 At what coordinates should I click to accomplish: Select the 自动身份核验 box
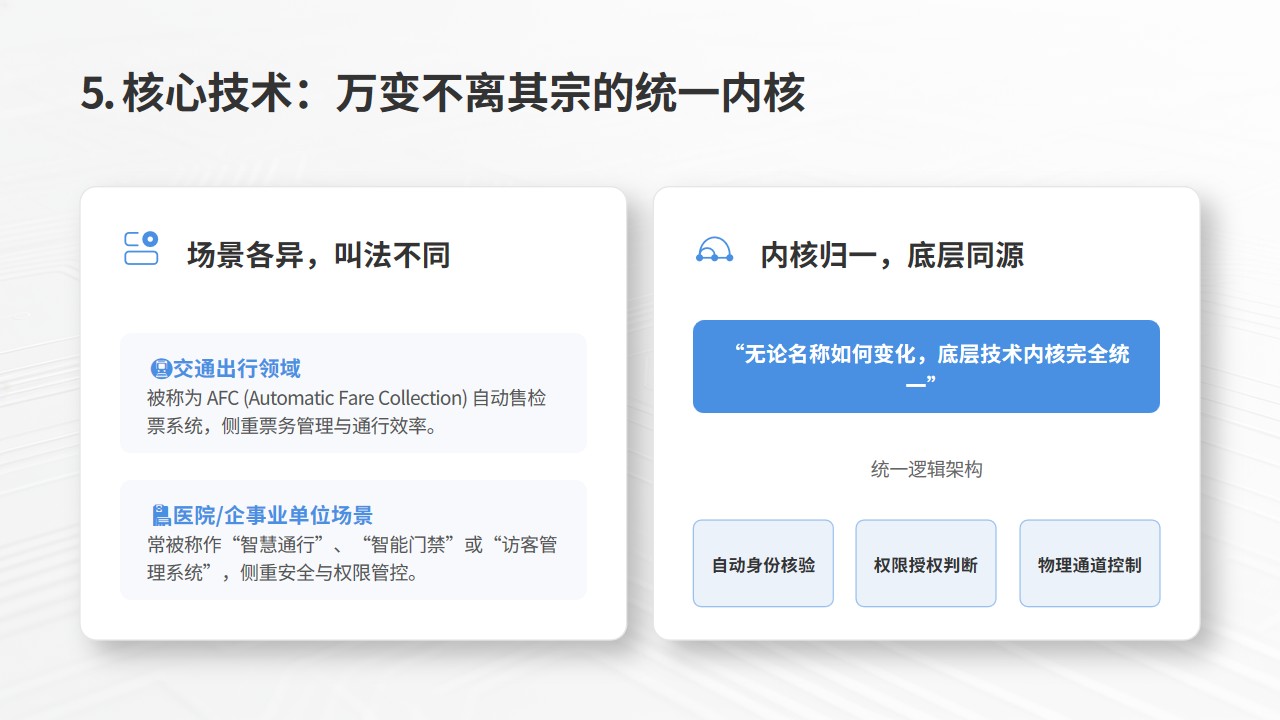pos(763,564)
